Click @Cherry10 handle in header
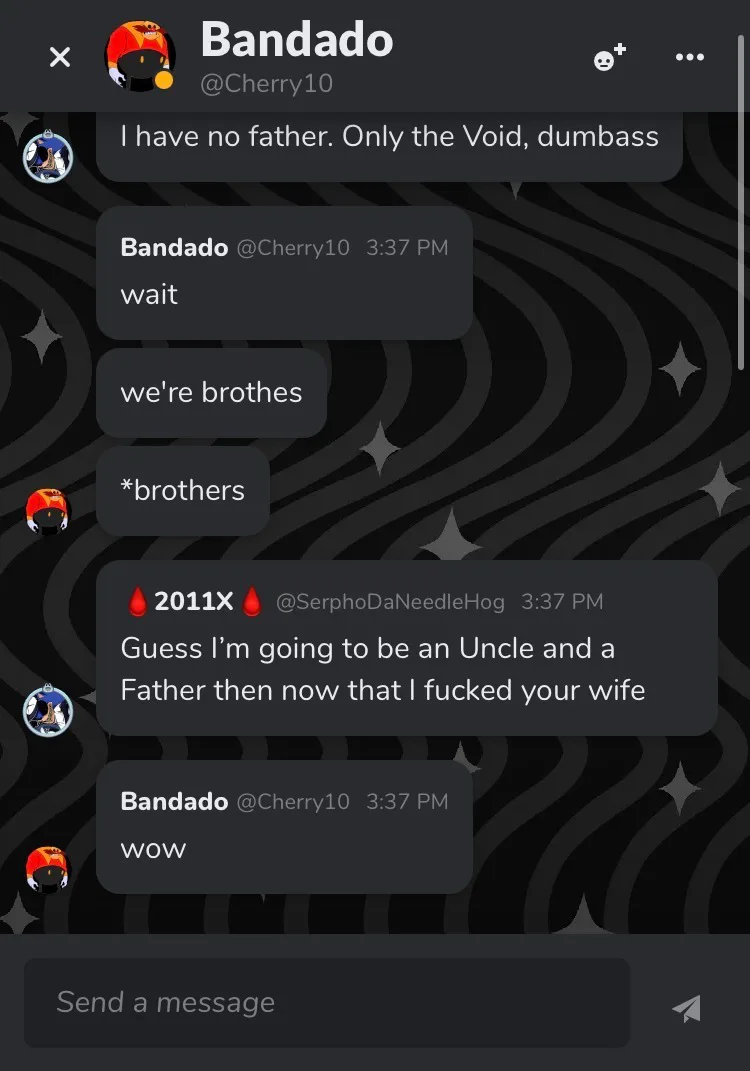Image resolution: width=750 pixels, height=1071 pixels. pyautogui.click(x=266, y=83)
